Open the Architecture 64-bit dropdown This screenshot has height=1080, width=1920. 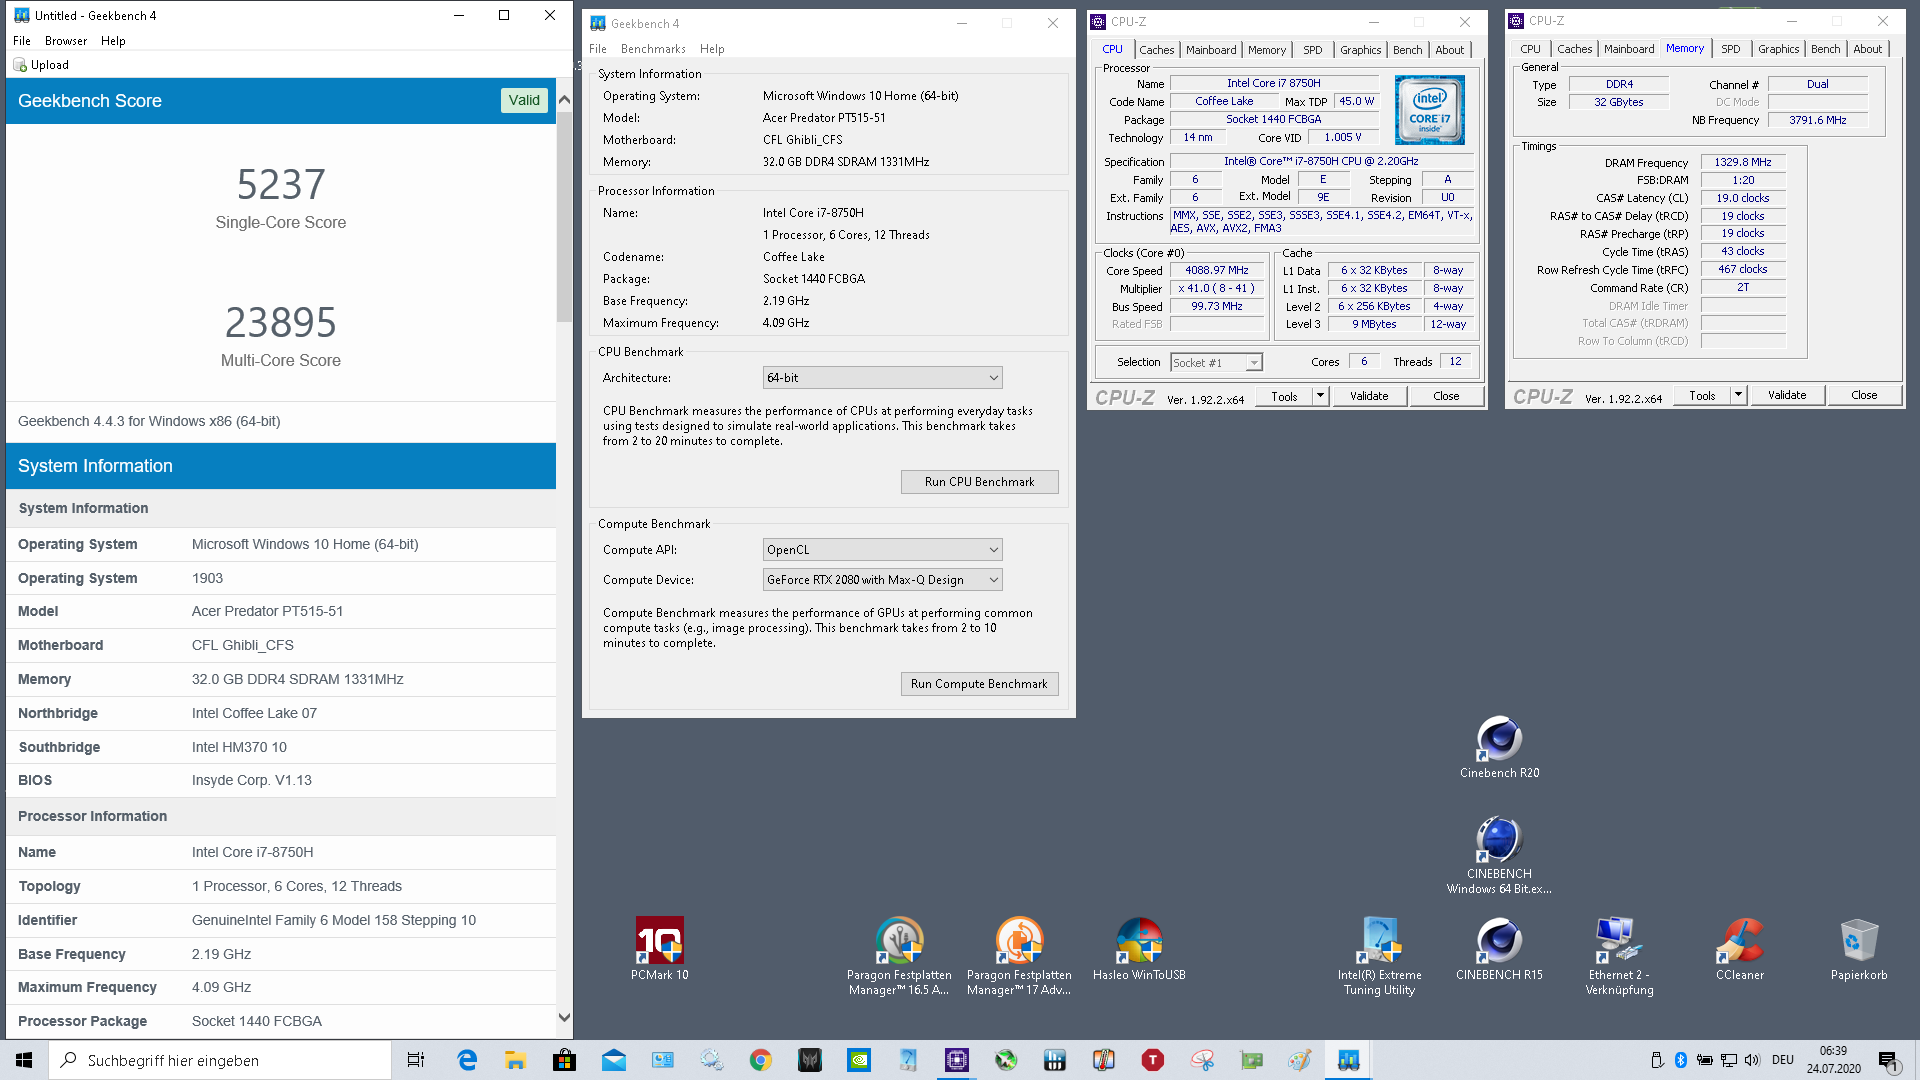click(x=882, y=378)
